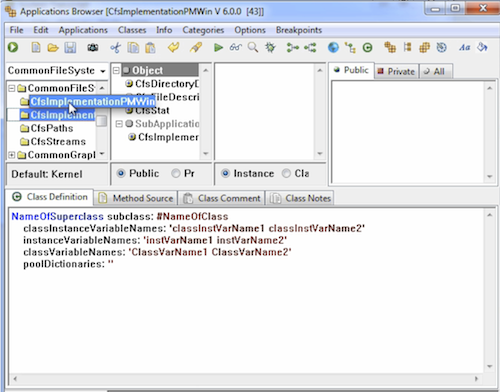Click the Default: Kernel label

[47, 174]
